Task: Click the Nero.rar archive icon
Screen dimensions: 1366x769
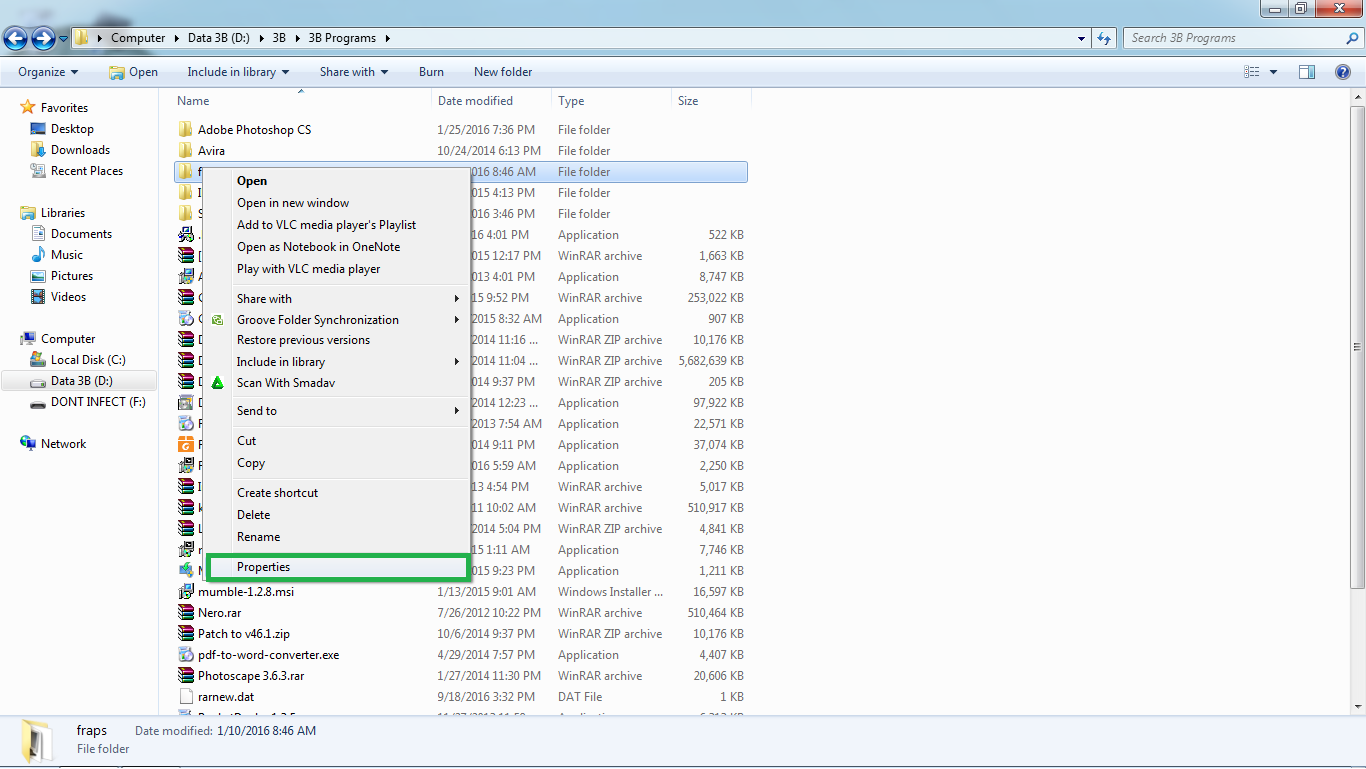Action: click(x=186, y=613)
